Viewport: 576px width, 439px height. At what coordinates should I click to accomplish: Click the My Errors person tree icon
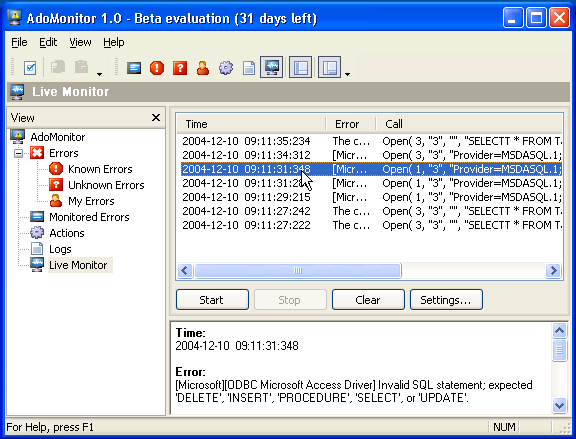56,201
